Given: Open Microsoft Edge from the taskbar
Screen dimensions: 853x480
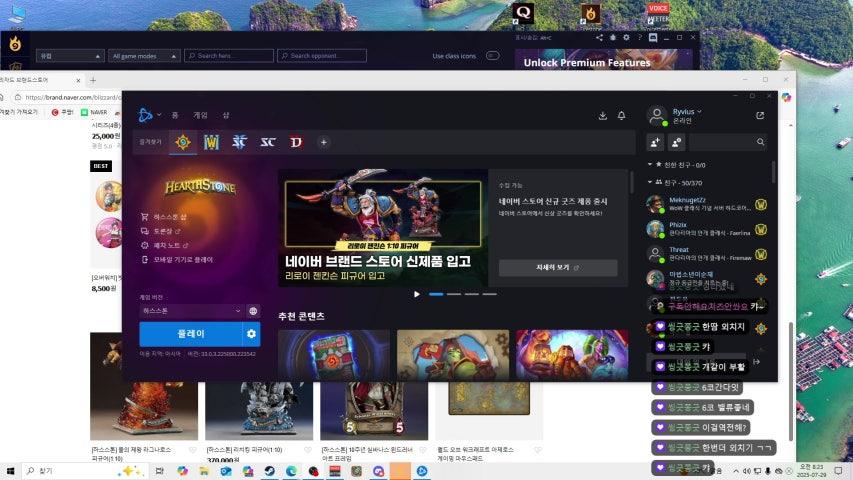Looking at the screenshot, I should 291,471.
